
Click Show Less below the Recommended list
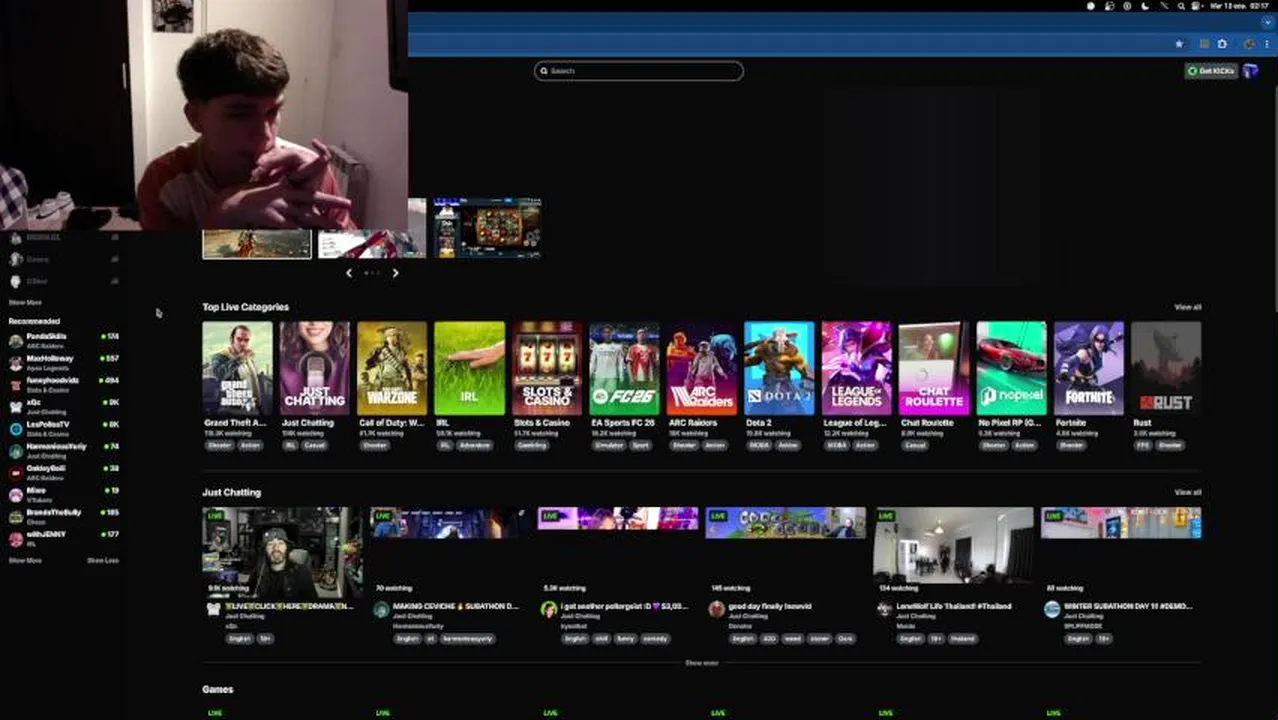pos(103,560)
